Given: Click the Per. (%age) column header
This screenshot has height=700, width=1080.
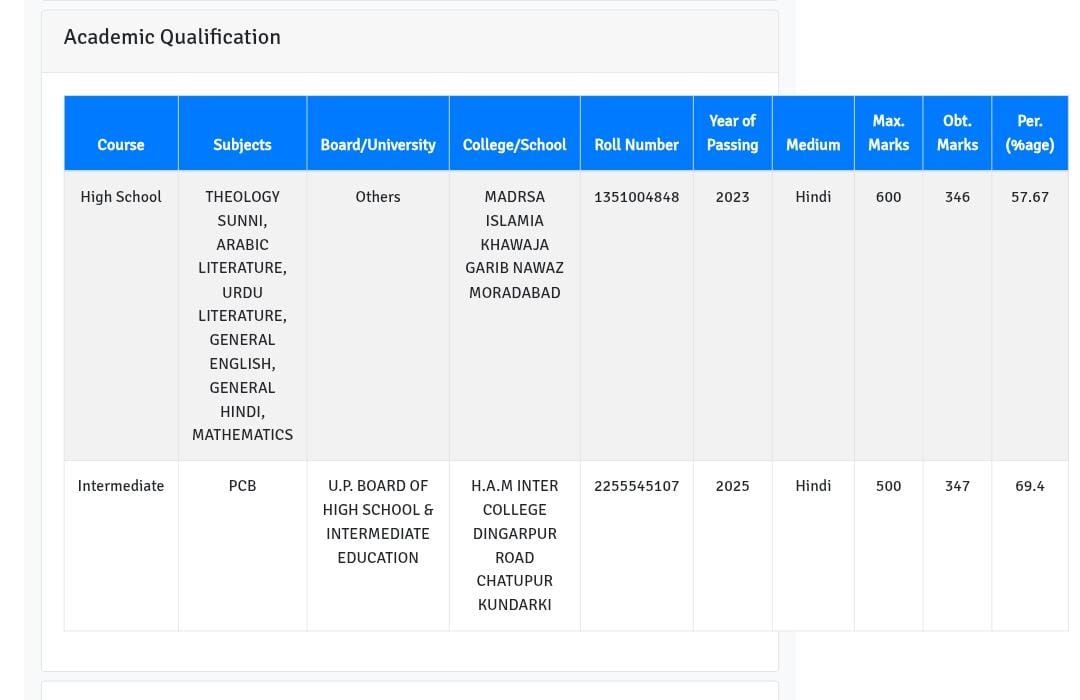Looking at the screenshot, I should point(1030,133).
